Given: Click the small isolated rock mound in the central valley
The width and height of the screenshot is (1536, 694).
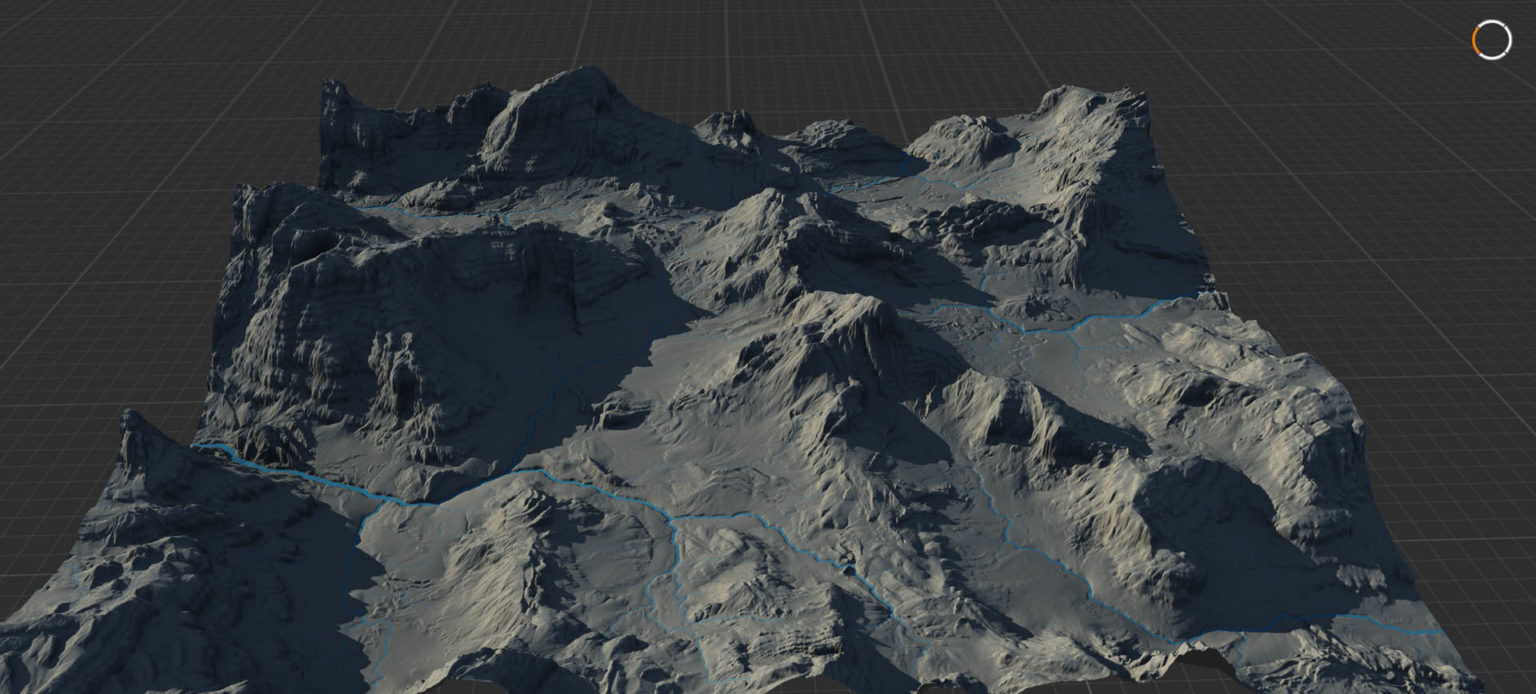Looking at the screenshot, I should point(620,408).
